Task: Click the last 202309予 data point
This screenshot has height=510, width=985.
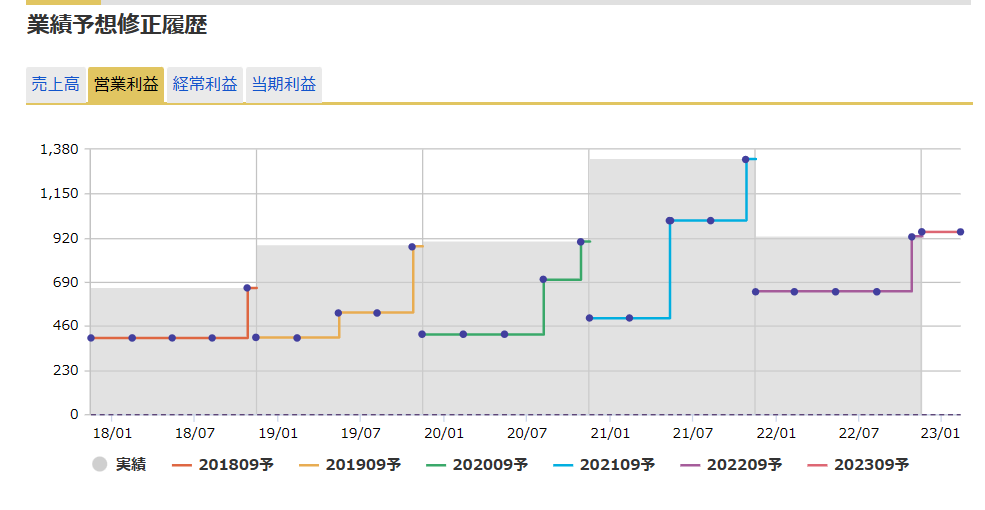Action: coord(960,232)
